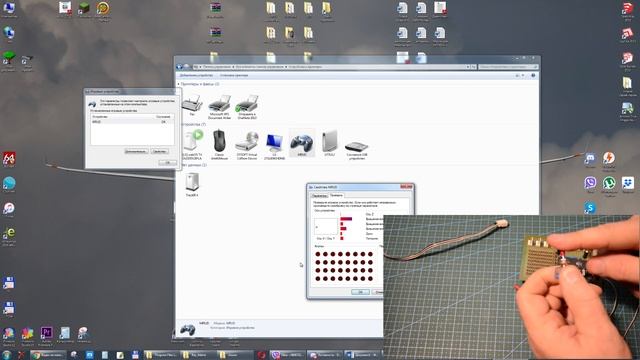Open Discord desktop shortcut

[590, 159]
